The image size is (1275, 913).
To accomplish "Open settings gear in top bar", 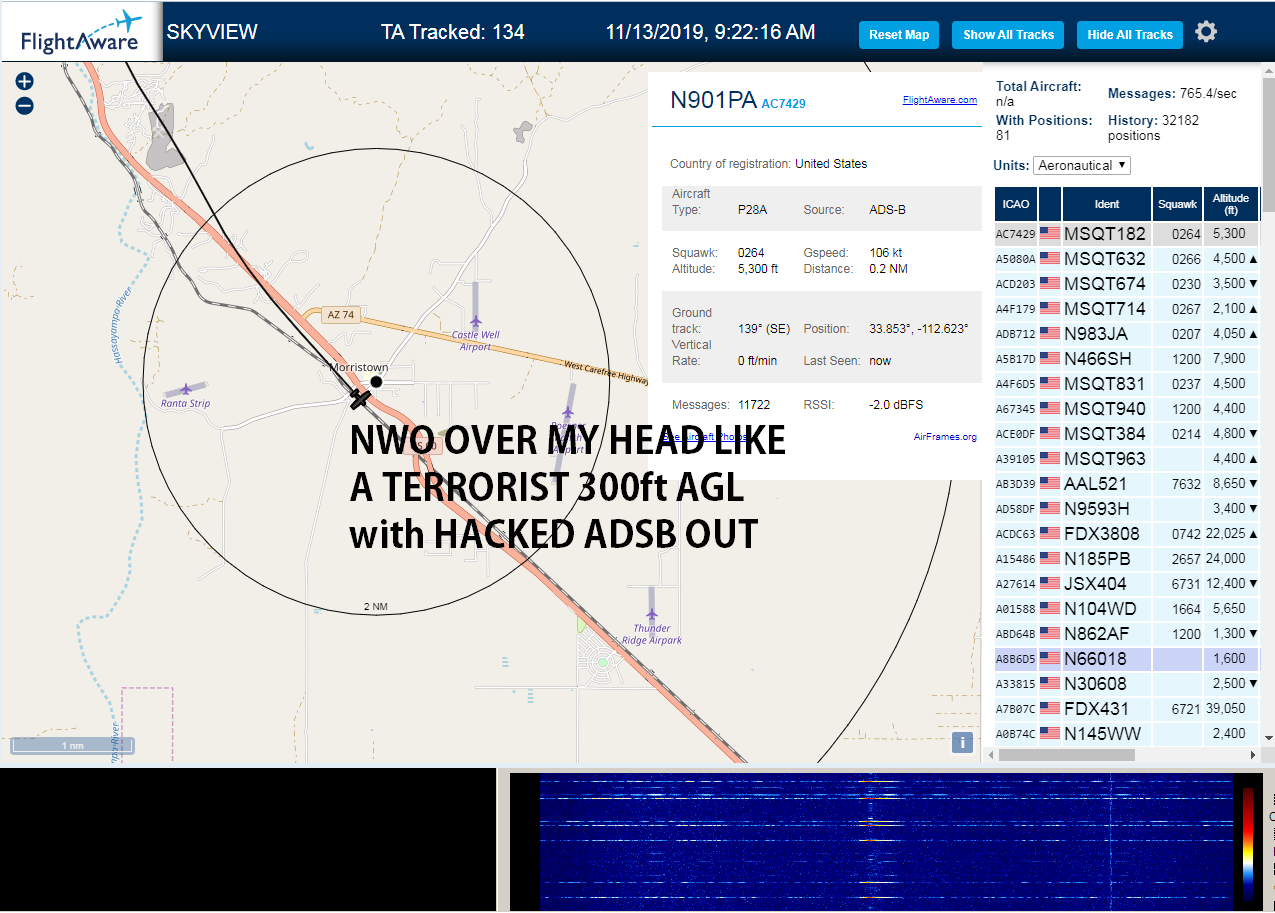I will click(1206, 32).
